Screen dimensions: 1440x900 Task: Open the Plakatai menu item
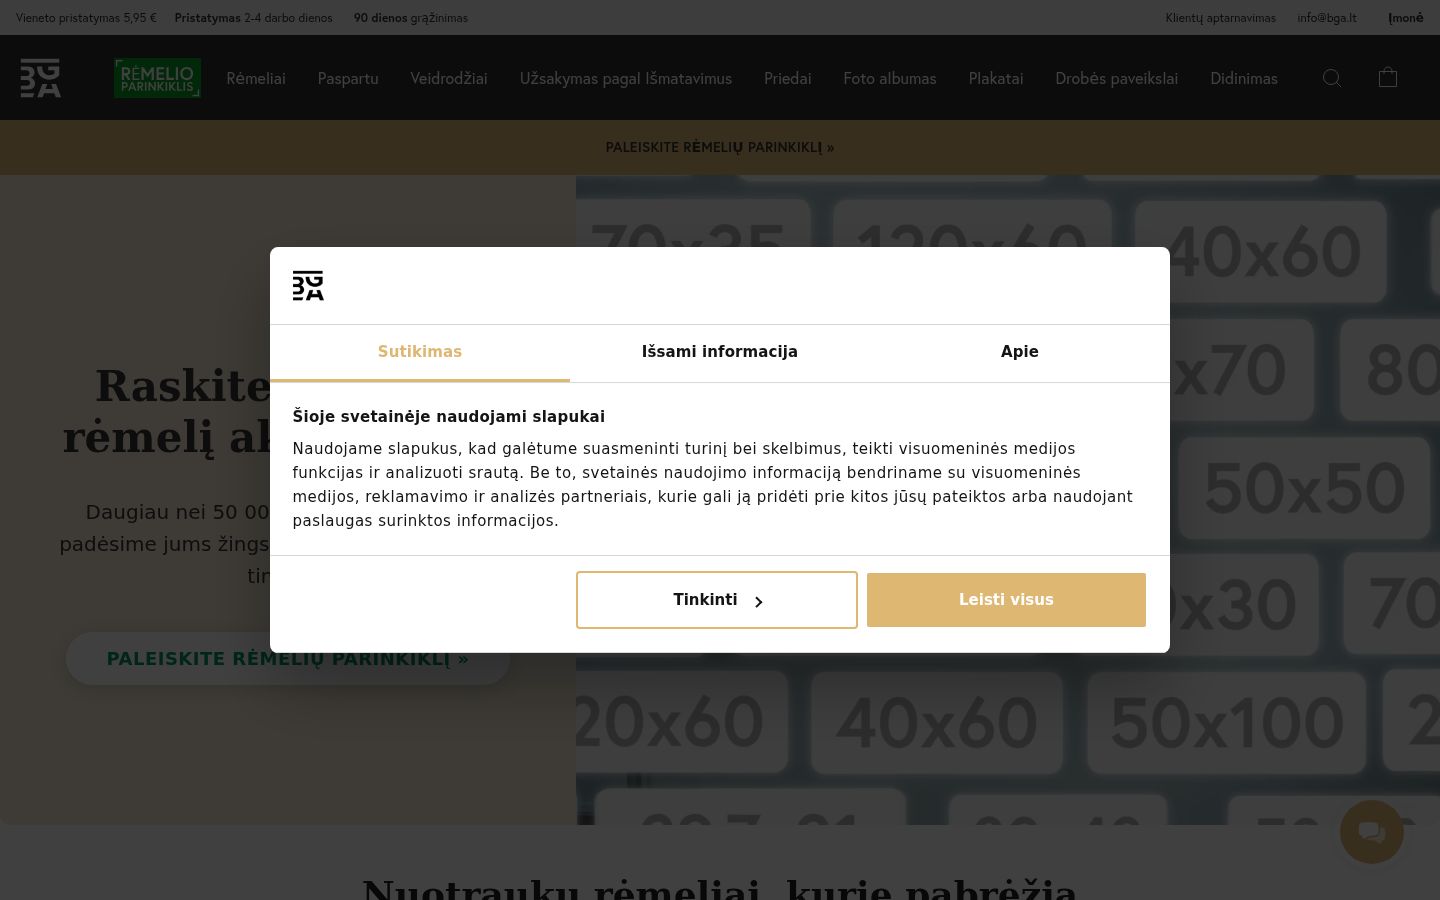996,78
